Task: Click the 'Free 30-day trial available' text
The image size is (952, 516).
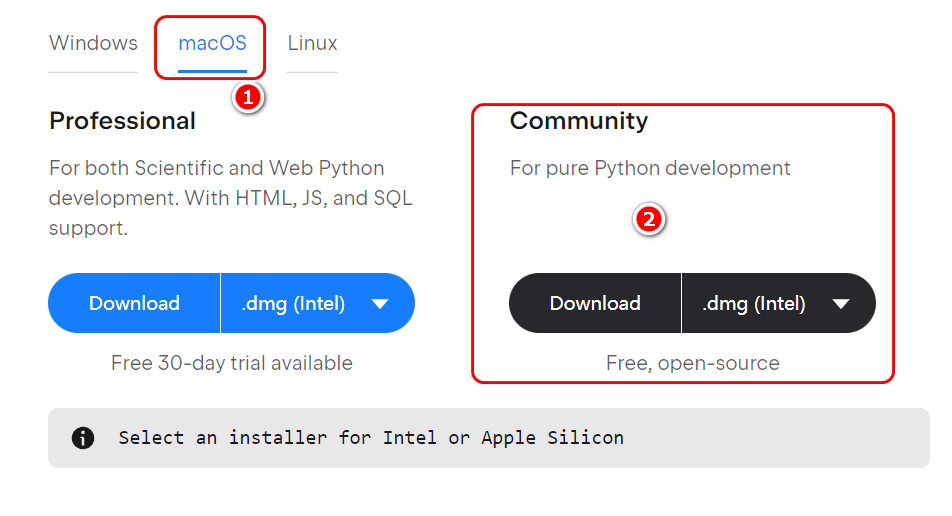Action: pos(231,363)
